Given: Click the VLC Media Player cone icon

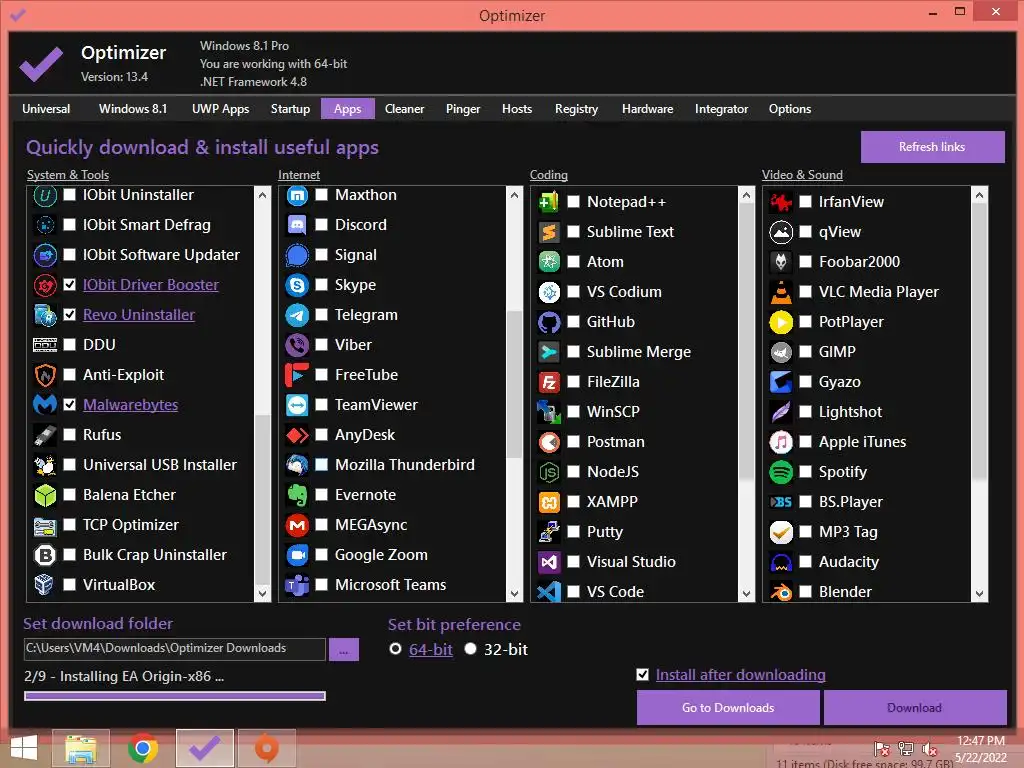Looking at the screenshot, I should pyautogui.click(x=781, y=292).
